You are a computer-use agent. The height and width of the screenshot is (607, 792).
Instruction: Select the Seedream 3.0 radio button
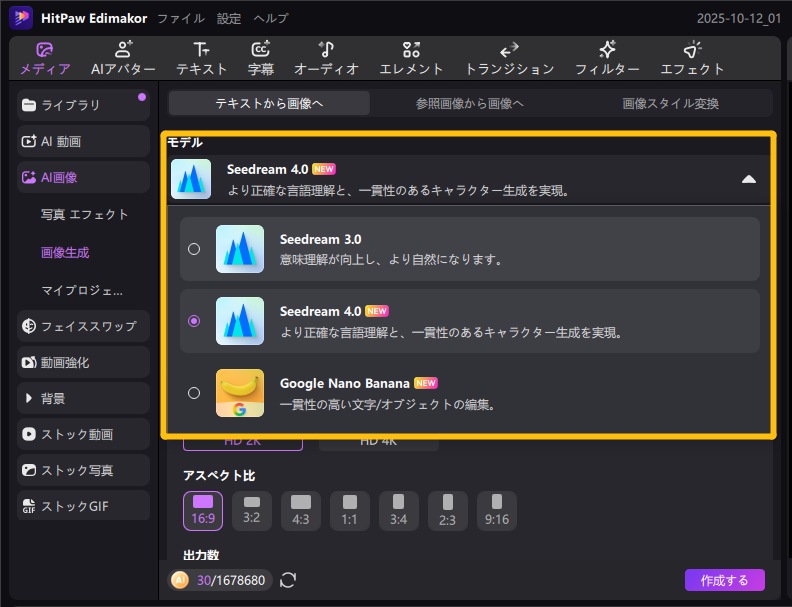(x=194, y=249)
